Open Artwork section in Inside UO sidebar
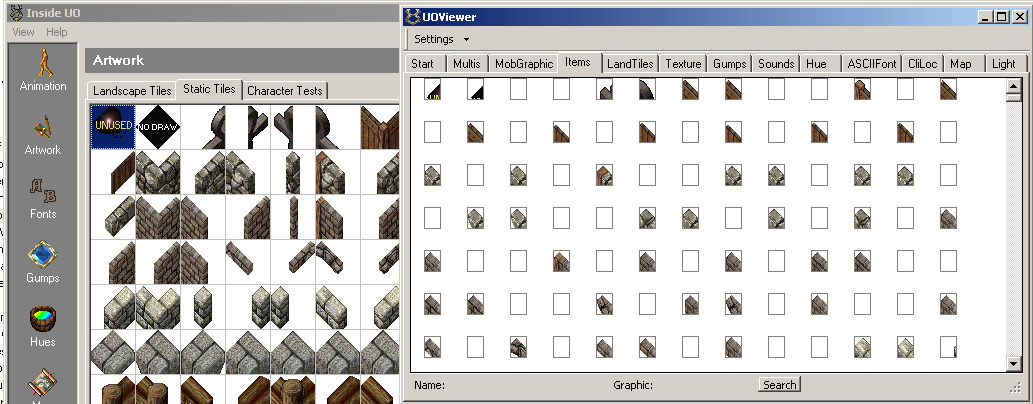 pos(43,135)
